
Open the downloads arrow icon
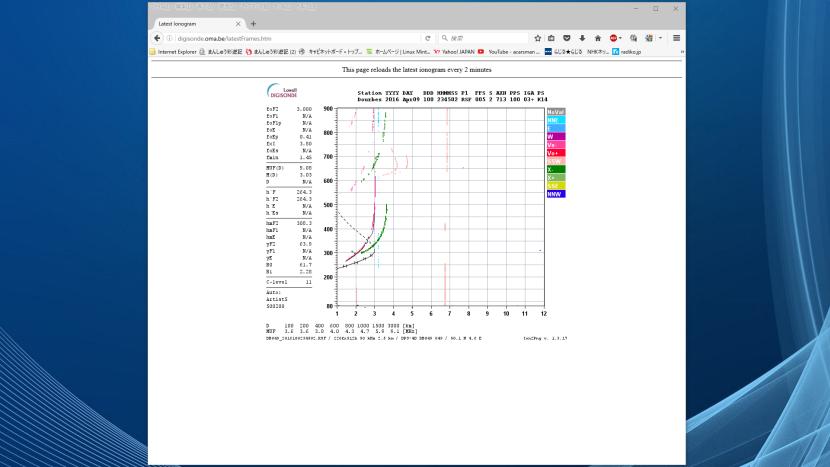[582, 38]
